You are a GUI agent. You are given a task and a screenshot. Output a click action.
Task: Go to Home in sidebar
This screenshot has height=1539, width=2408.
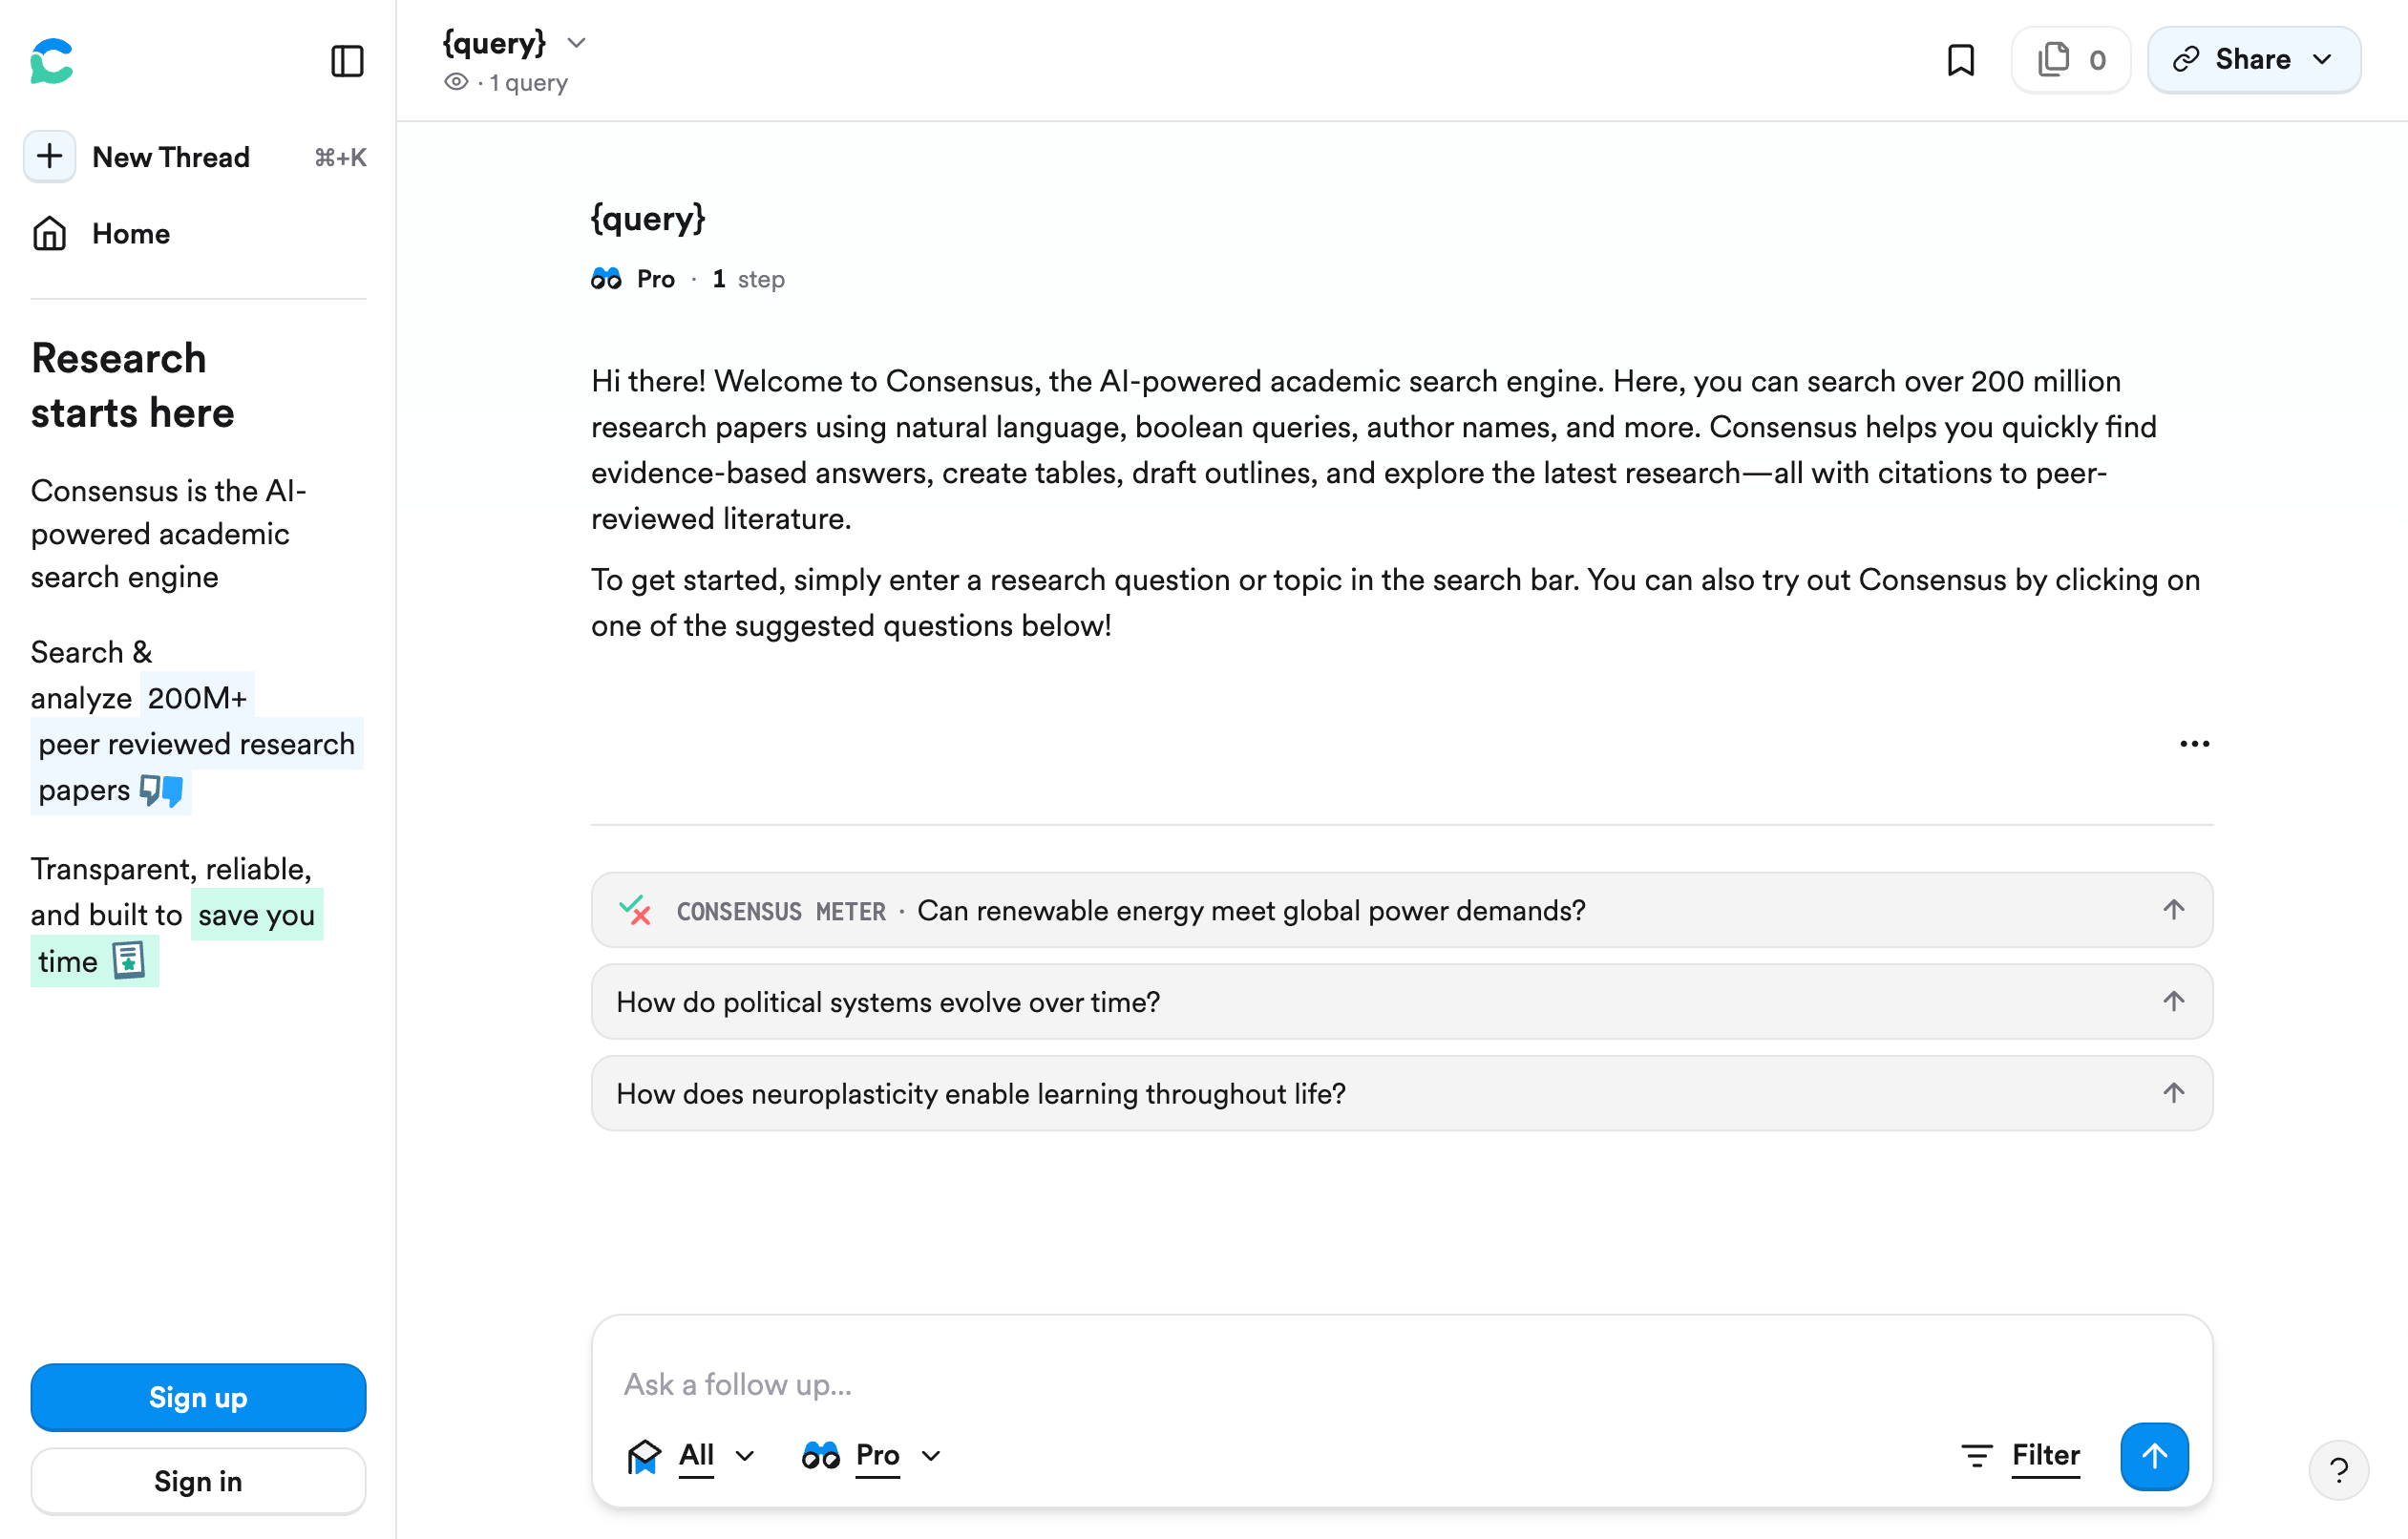point(130,234)
